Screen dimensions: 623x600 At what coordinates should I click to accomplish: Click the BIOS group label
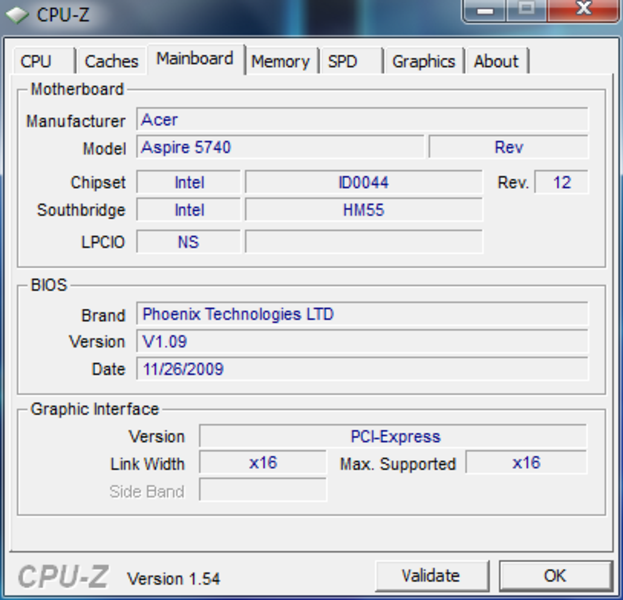[49, 285]
